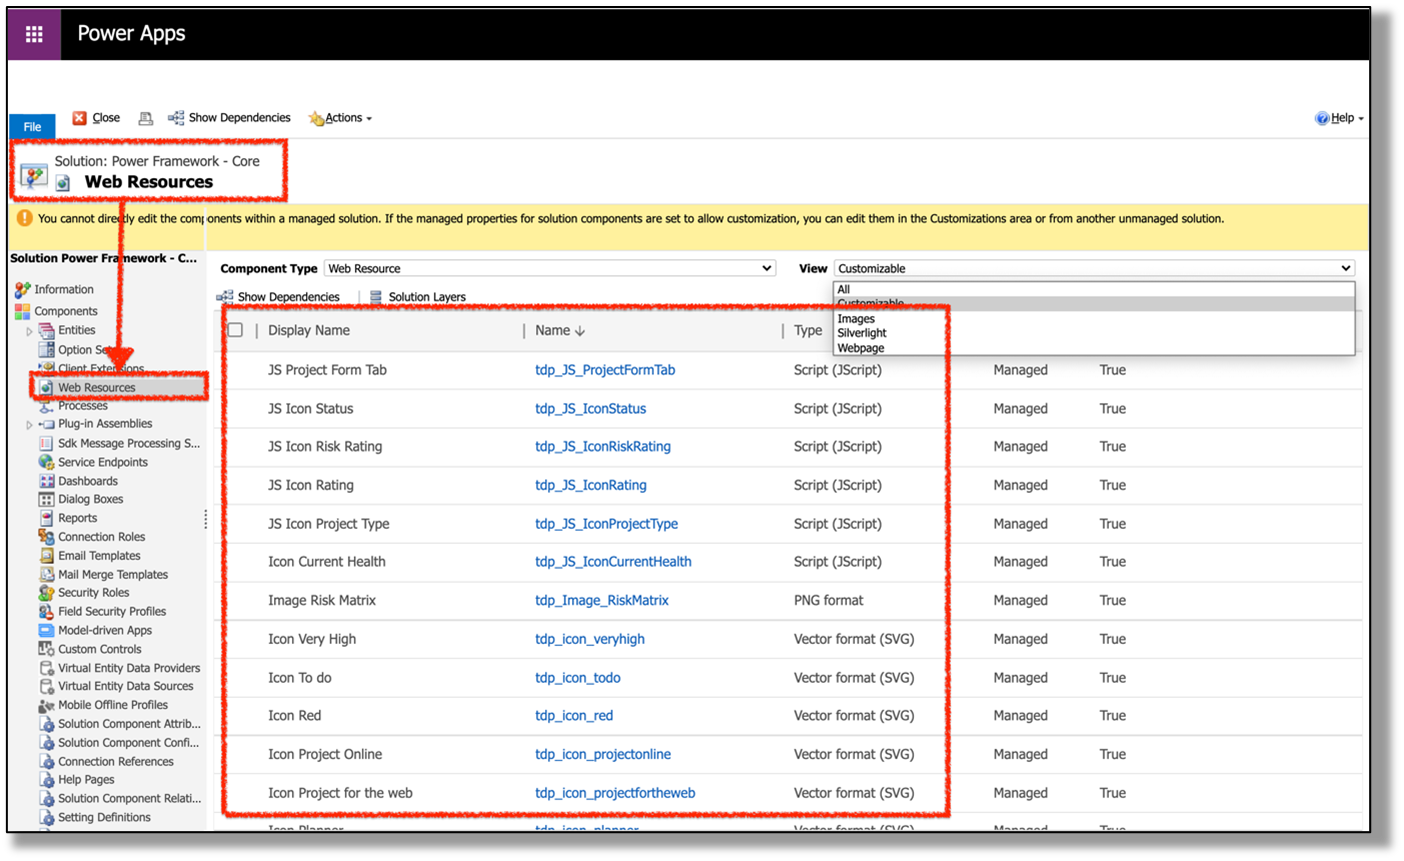Screen dimensions: 1404x861
Task: Open the Component Type dropdown
Action: click(550, 268)
